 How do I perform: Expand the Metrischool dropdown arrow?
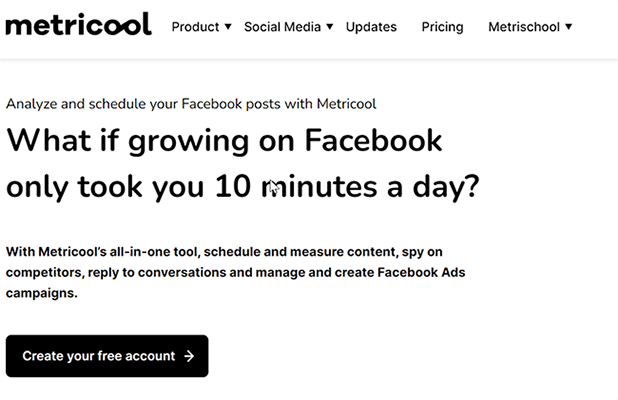569,27
